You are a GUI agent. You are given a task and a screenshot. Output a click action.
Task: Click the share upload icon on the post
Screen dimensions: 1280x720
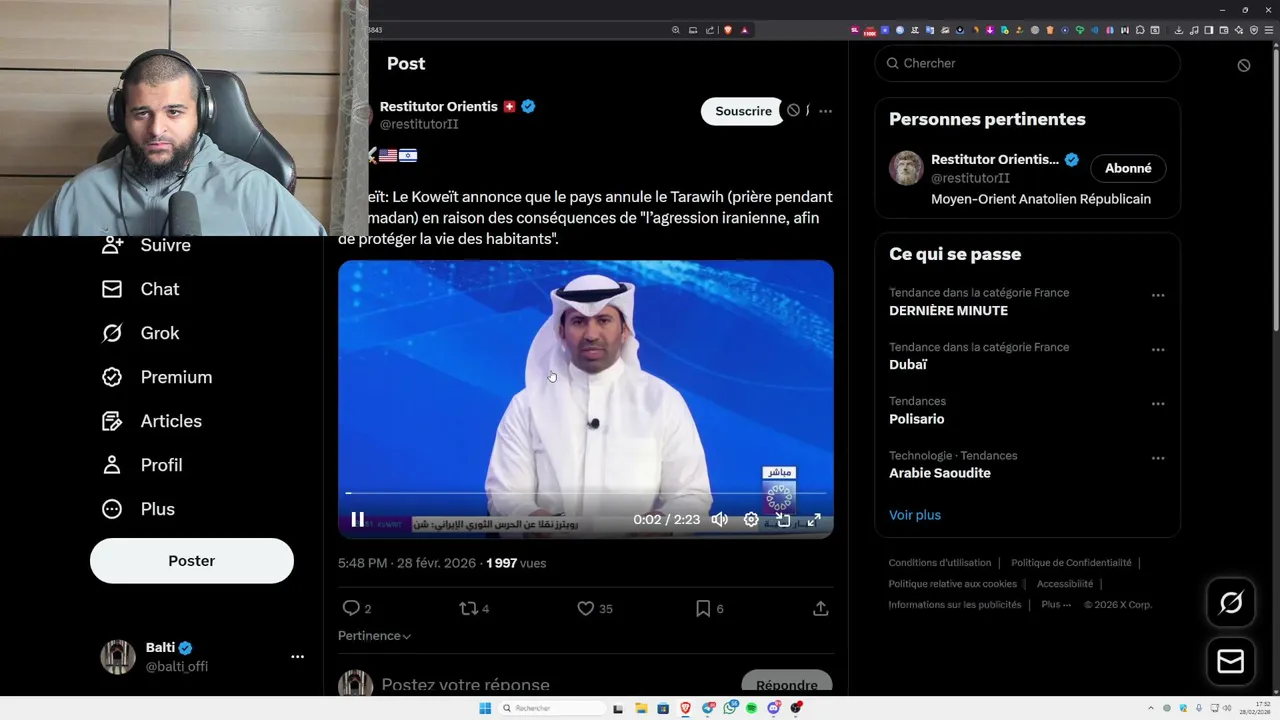click(820, 608)
